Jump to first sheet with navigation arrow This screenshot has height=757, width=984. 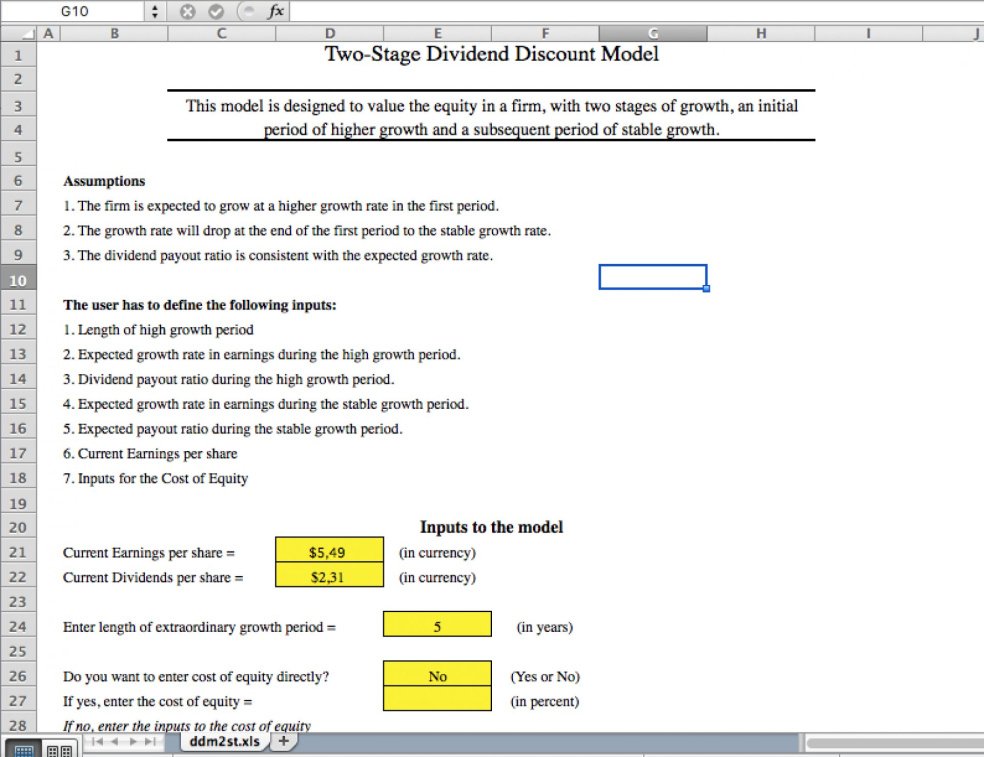click(97, 743)
